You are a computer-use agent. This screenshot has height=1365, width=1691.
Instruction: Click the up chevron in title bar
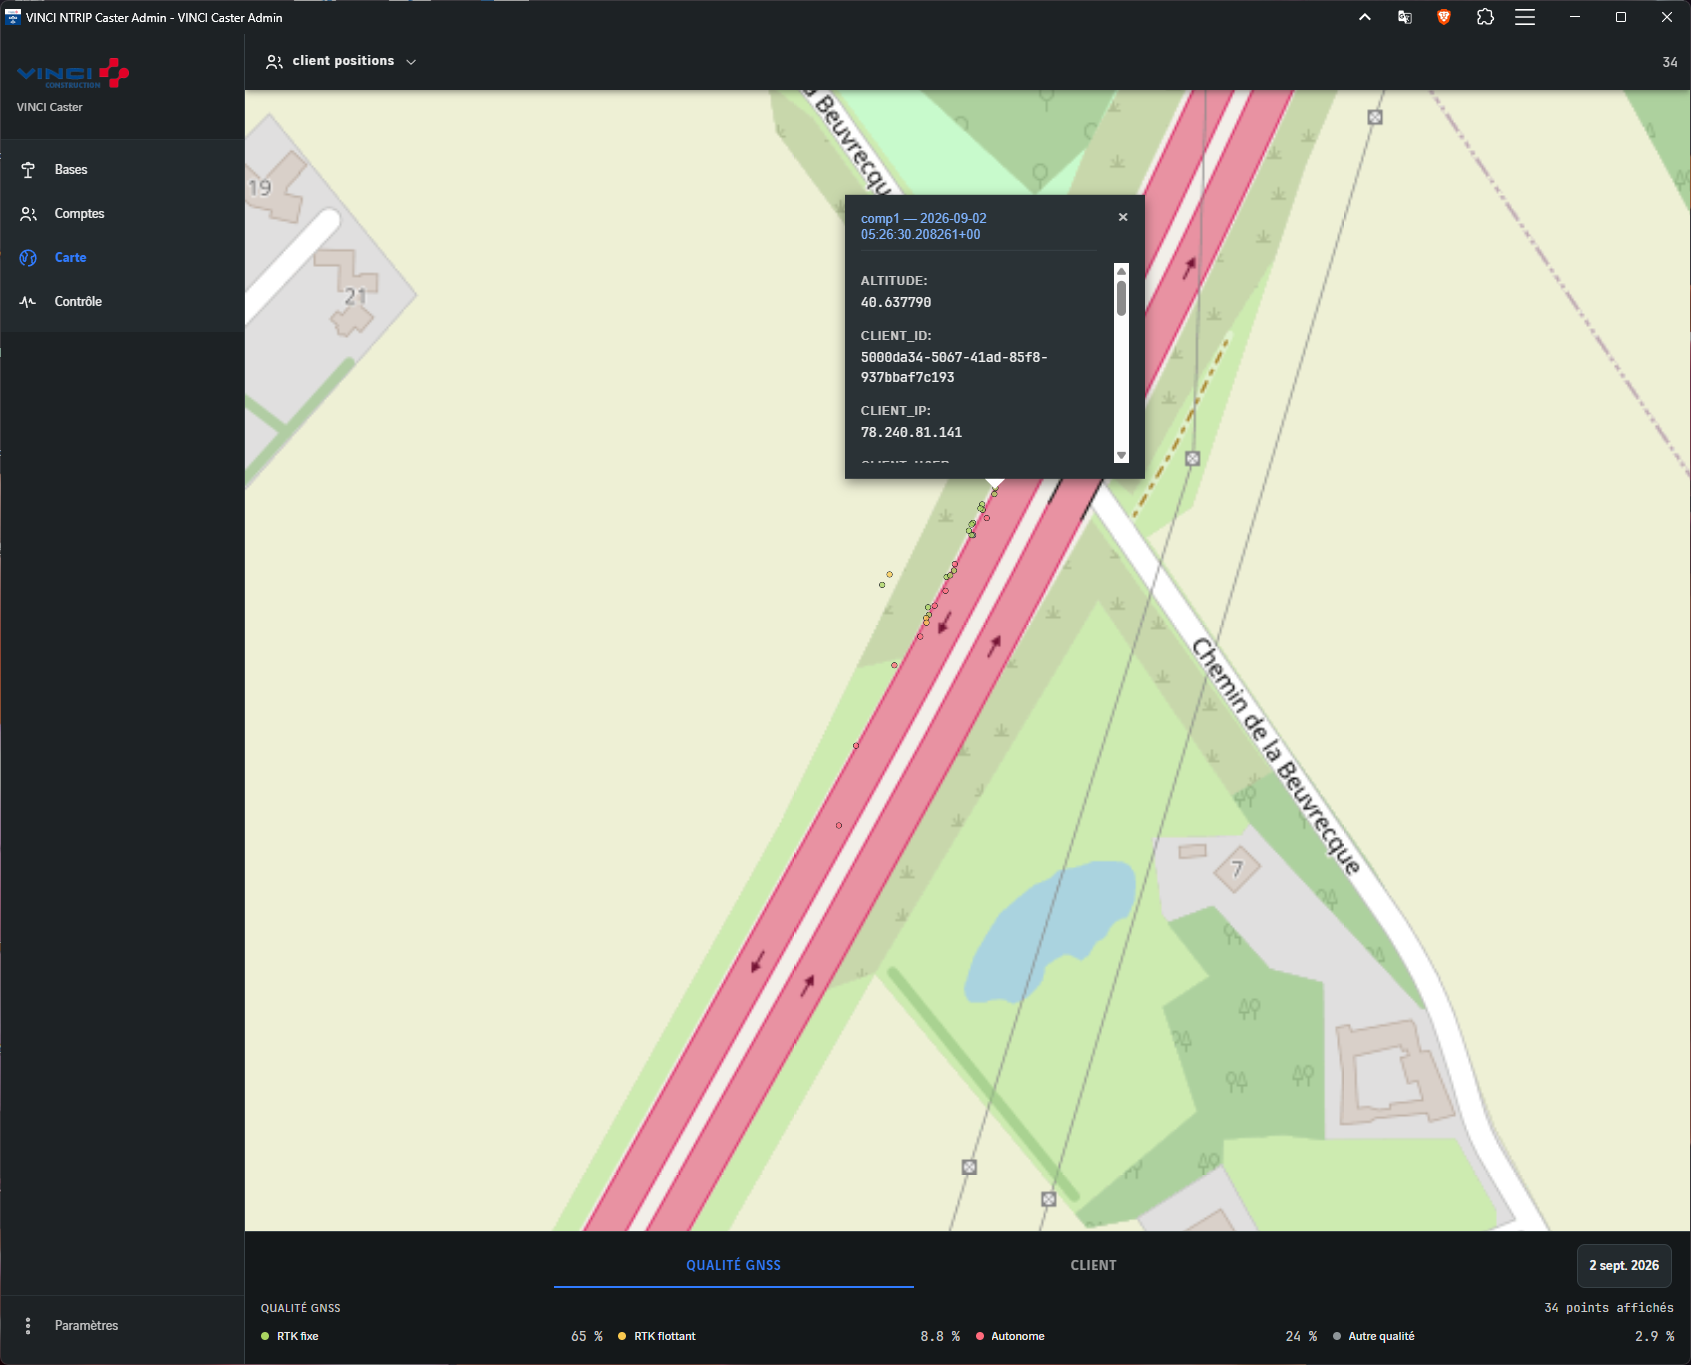tap(1365, 17)
